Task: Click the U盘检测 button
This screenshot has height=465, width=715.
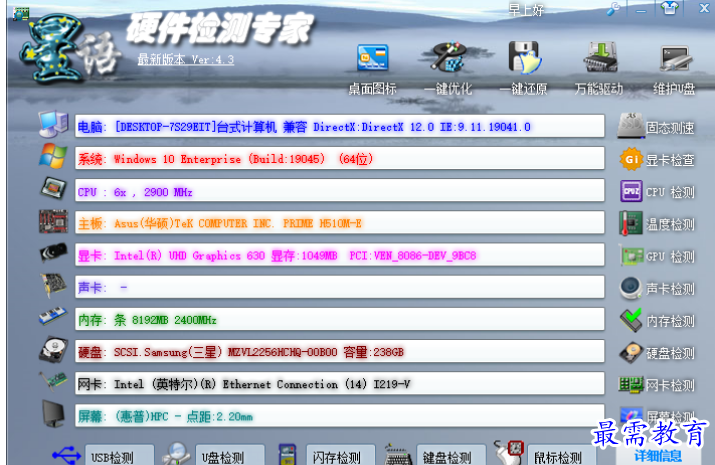Action: click(x=230, y=455)
